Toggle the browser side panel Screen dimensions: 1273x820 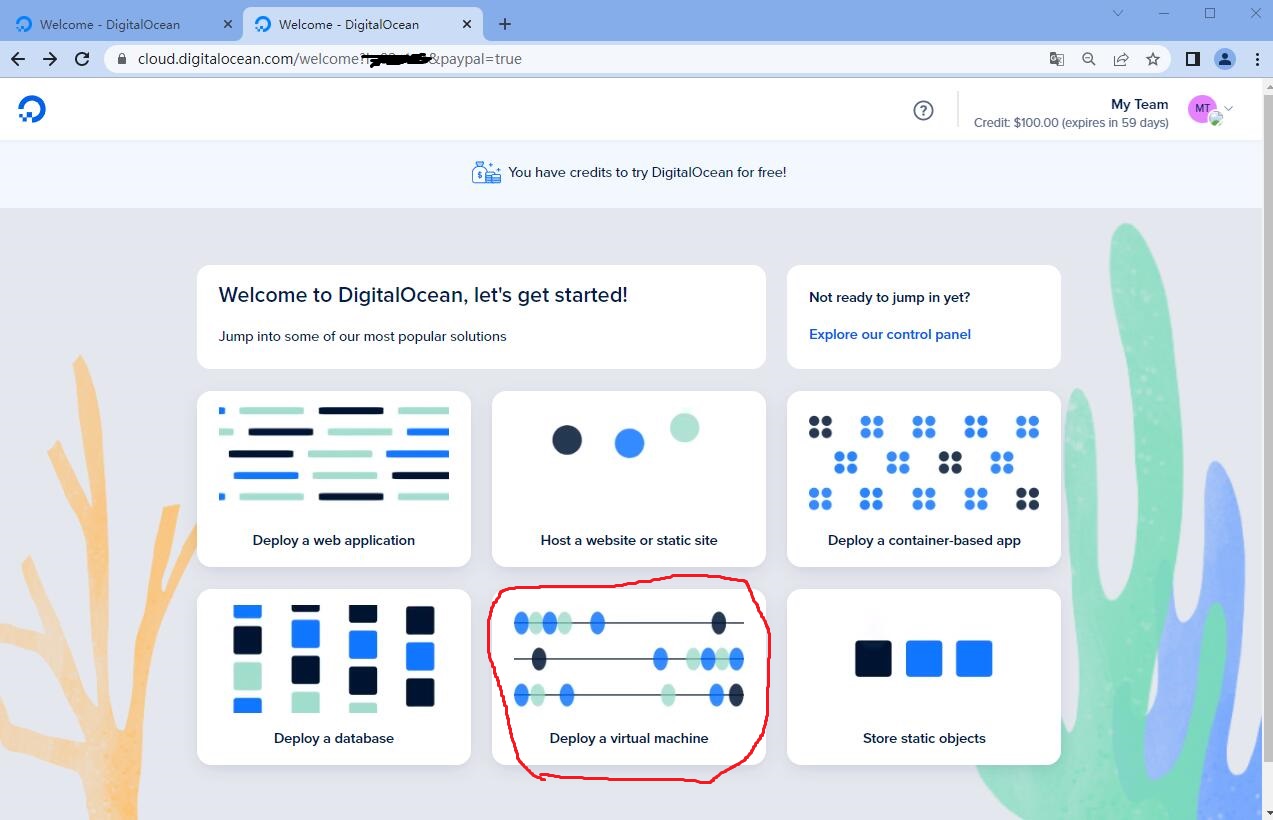pos(1193,59)
